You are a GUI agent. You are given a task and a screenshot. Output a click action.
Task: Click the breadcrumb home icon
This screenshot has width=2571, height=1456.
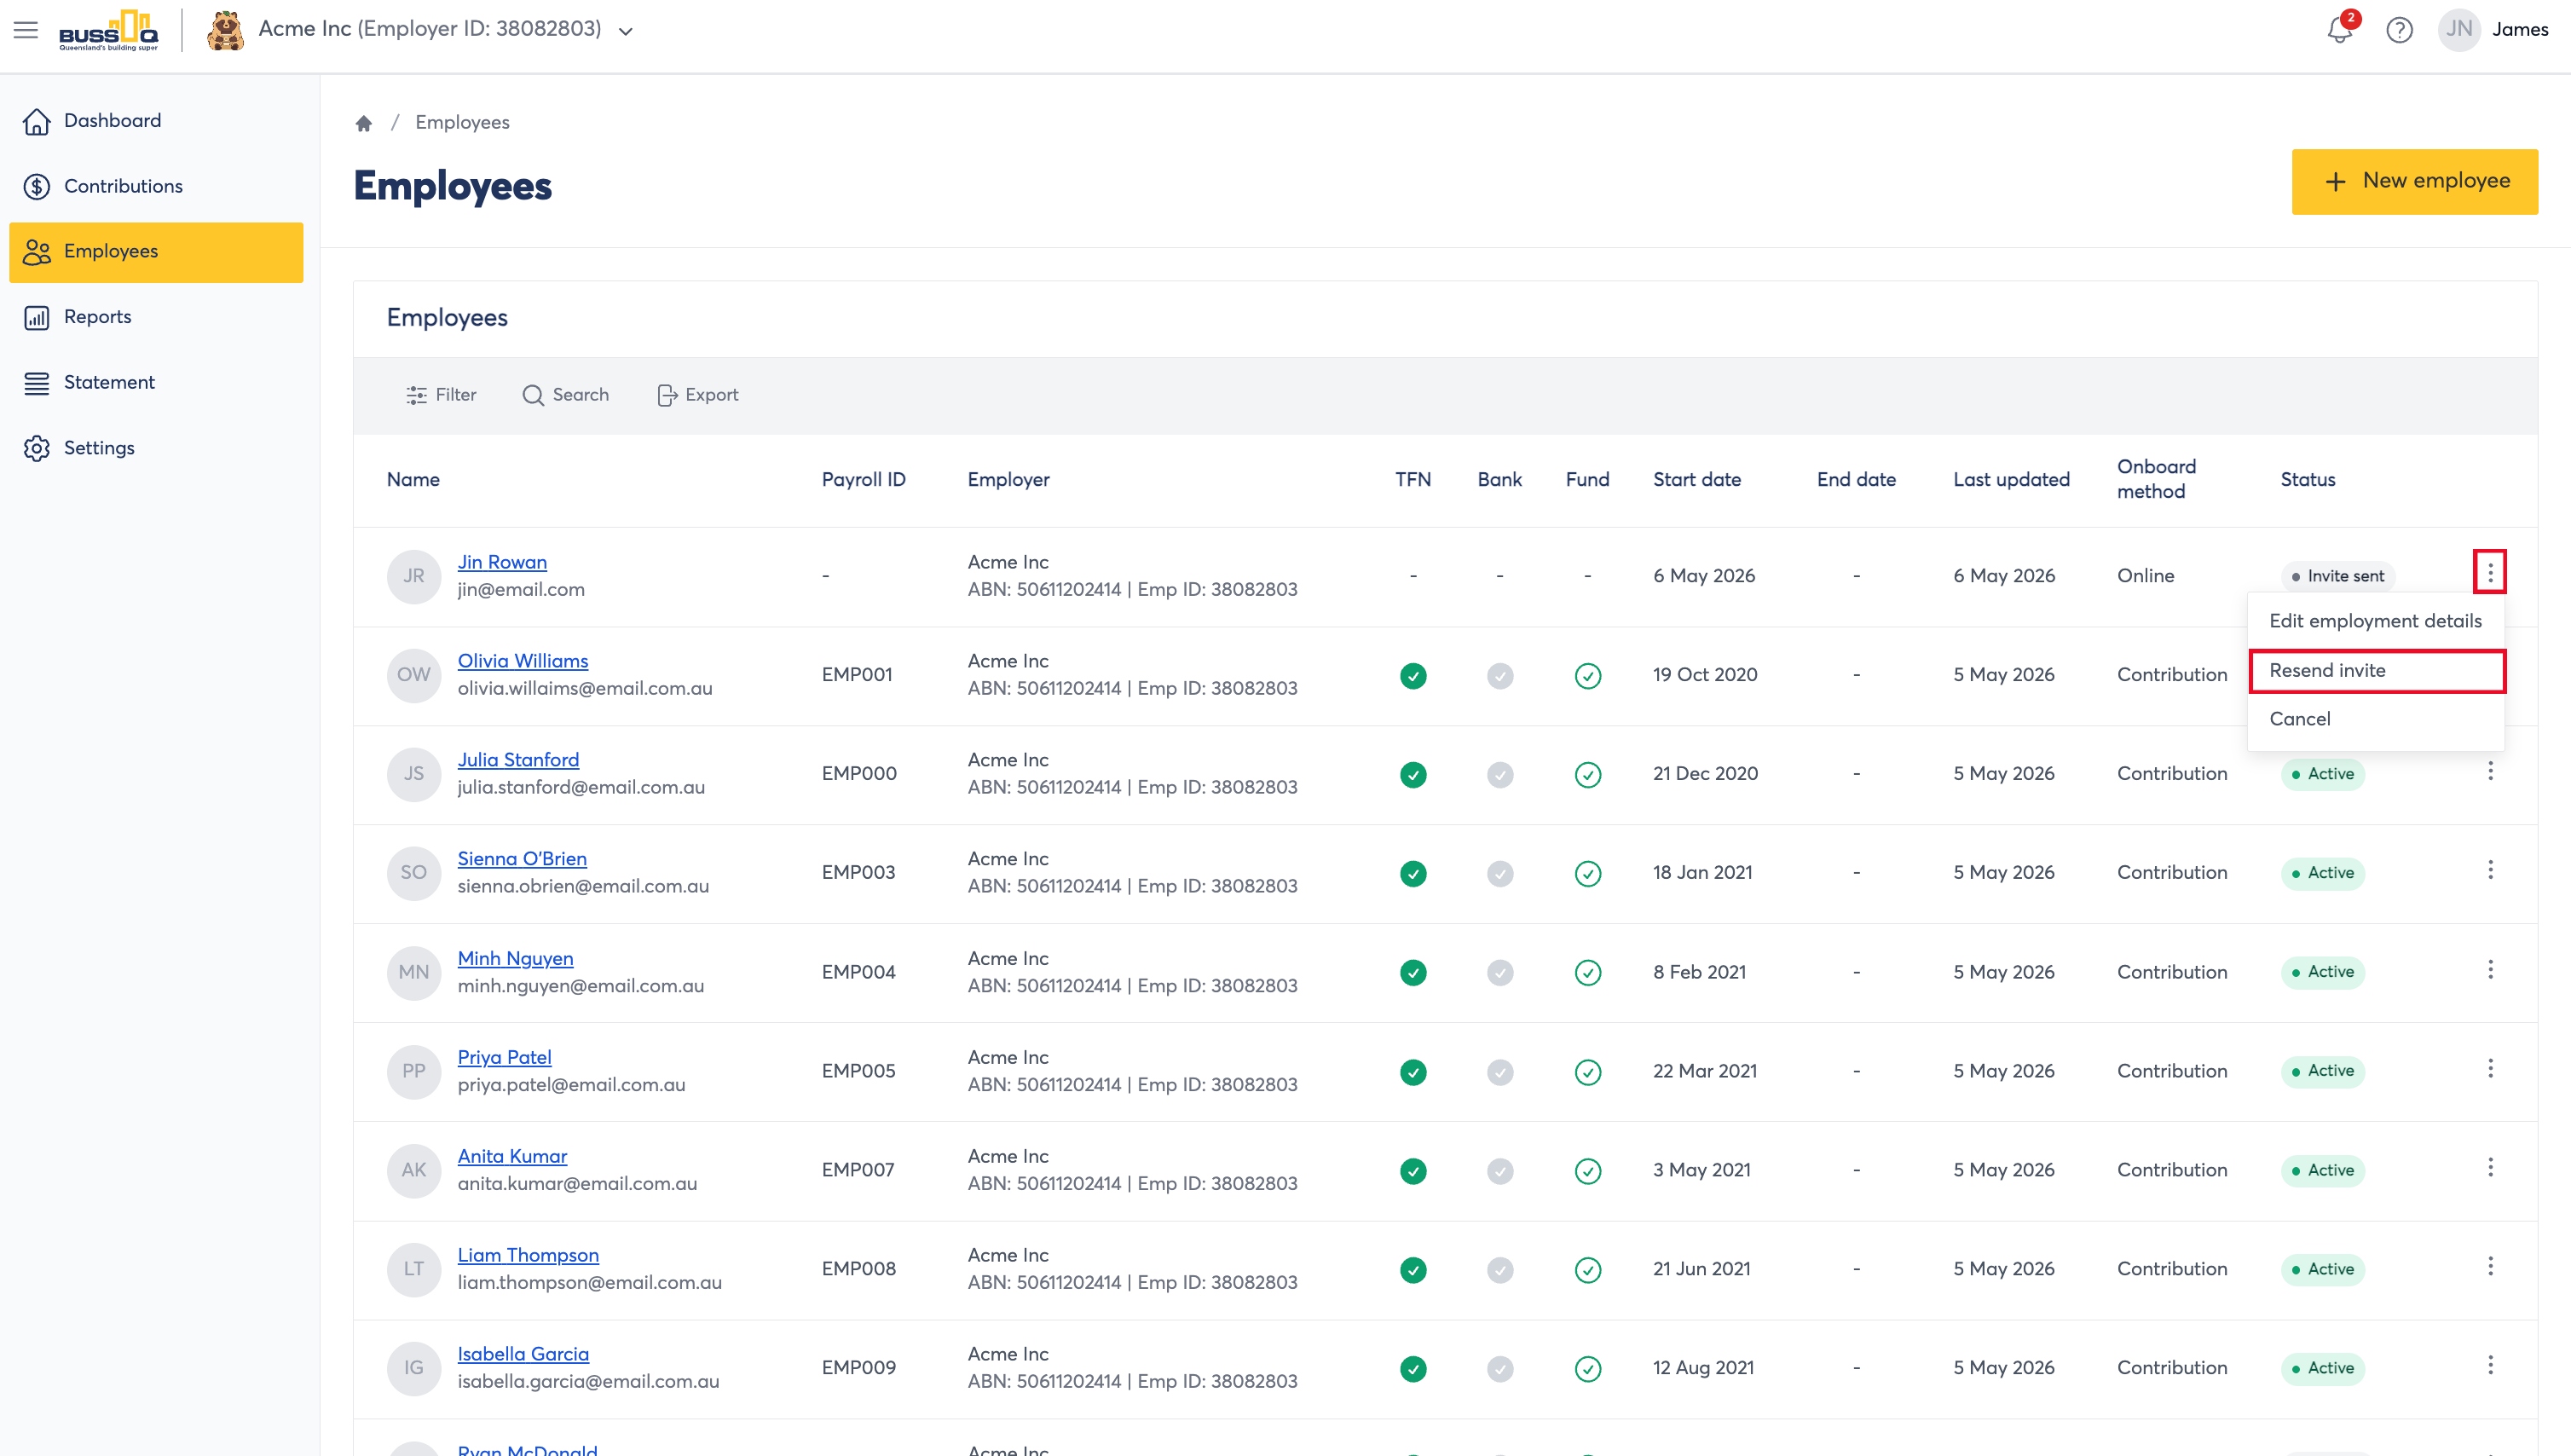coord(364,123)
